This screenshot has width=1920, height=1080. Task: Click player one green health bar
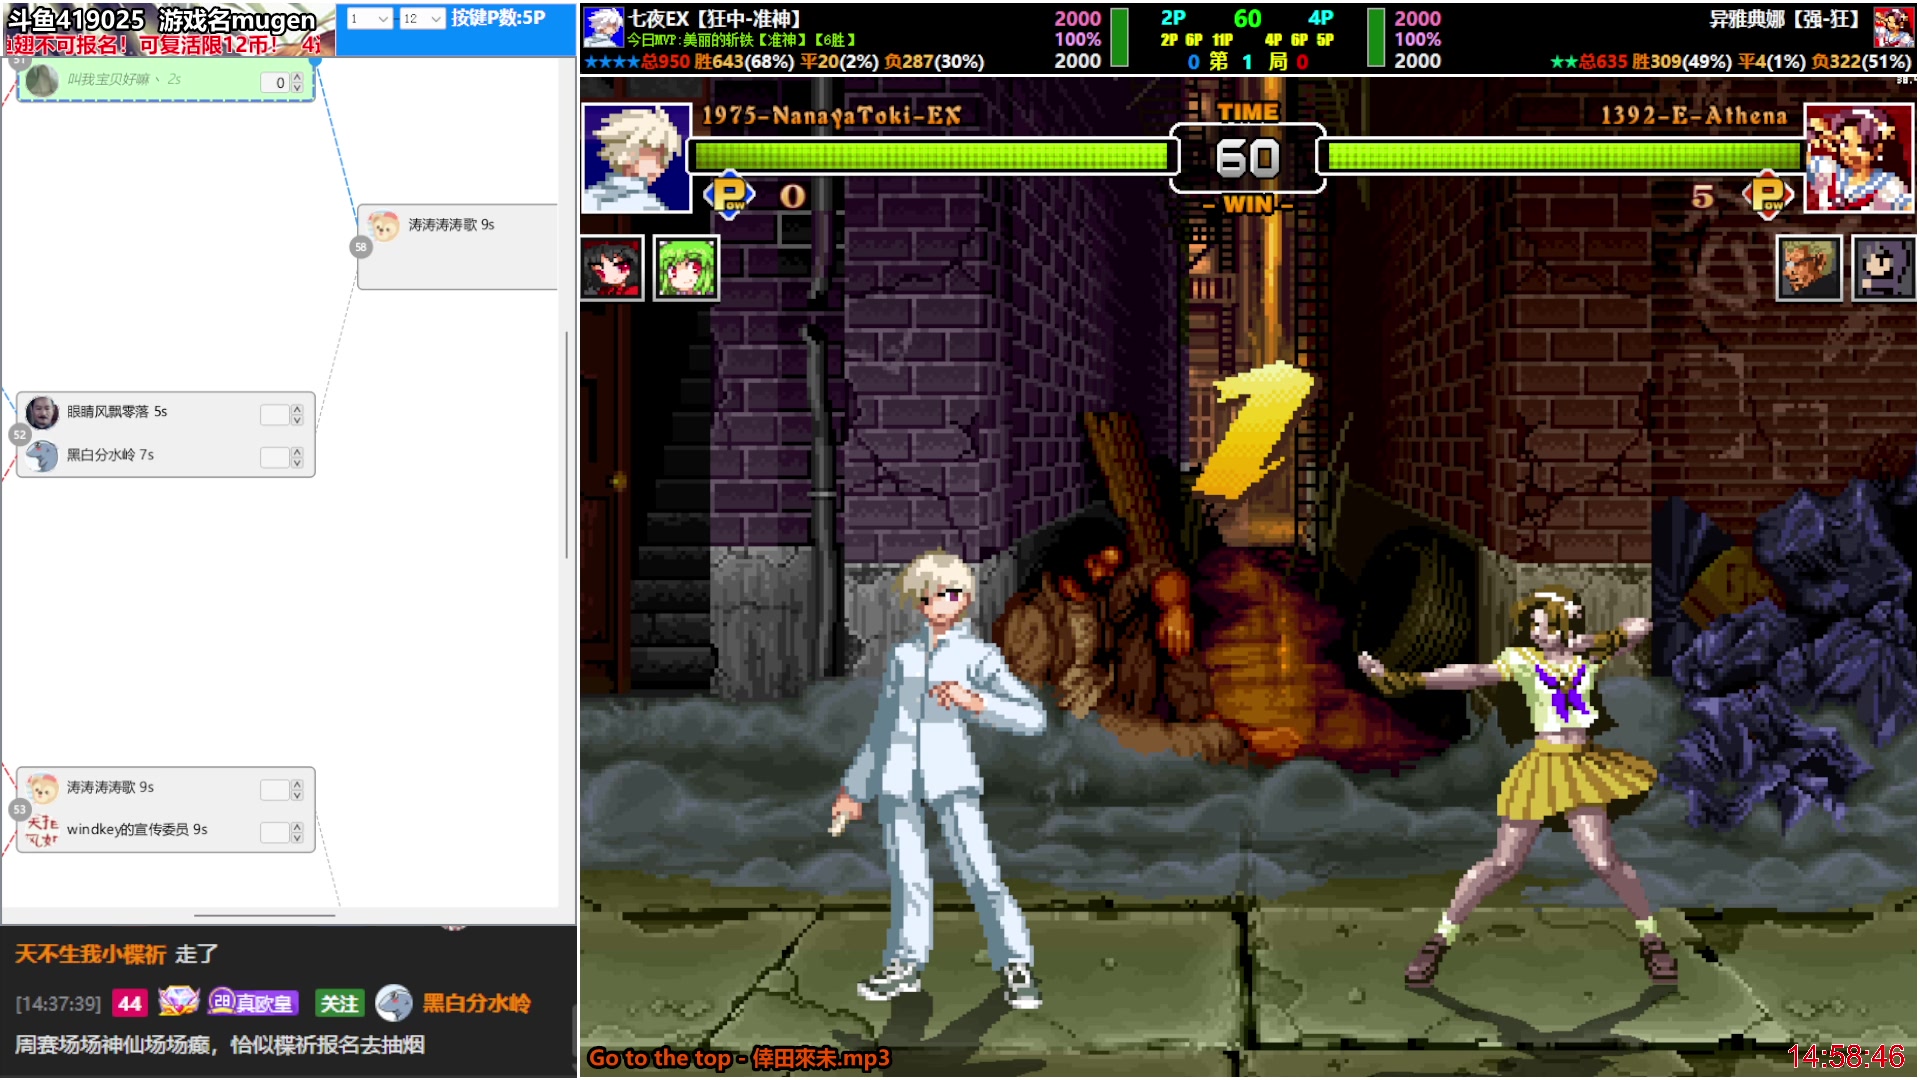click(x=931, y=156)
